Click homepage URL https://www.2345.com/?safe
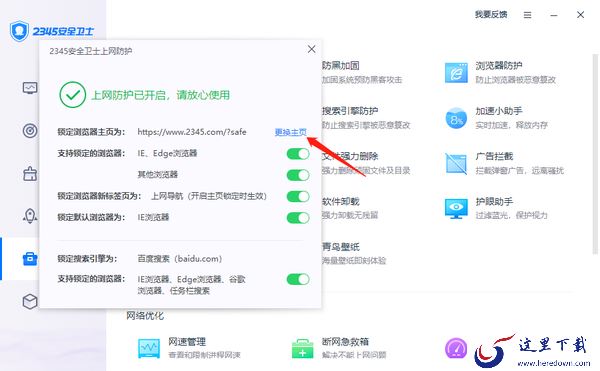 pos(192,132)
